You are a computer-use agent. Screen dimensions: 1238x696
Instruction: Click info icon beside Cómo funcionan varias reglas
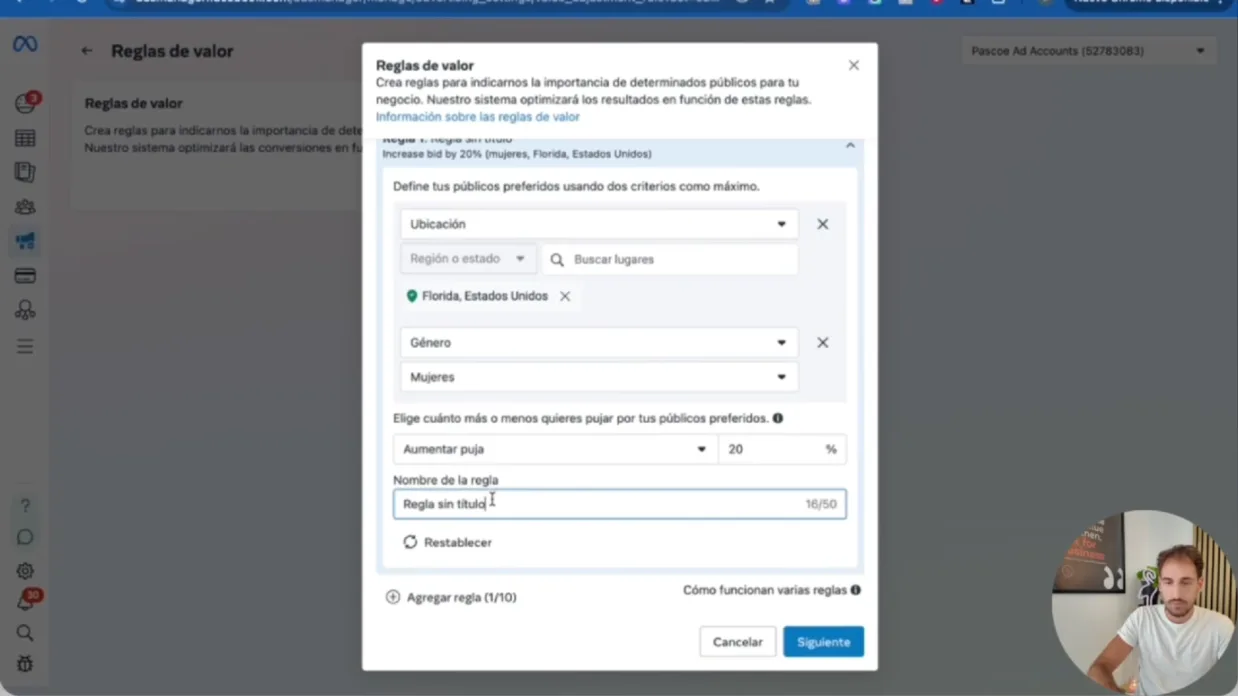pyautogui.click(x=856, y=590)
